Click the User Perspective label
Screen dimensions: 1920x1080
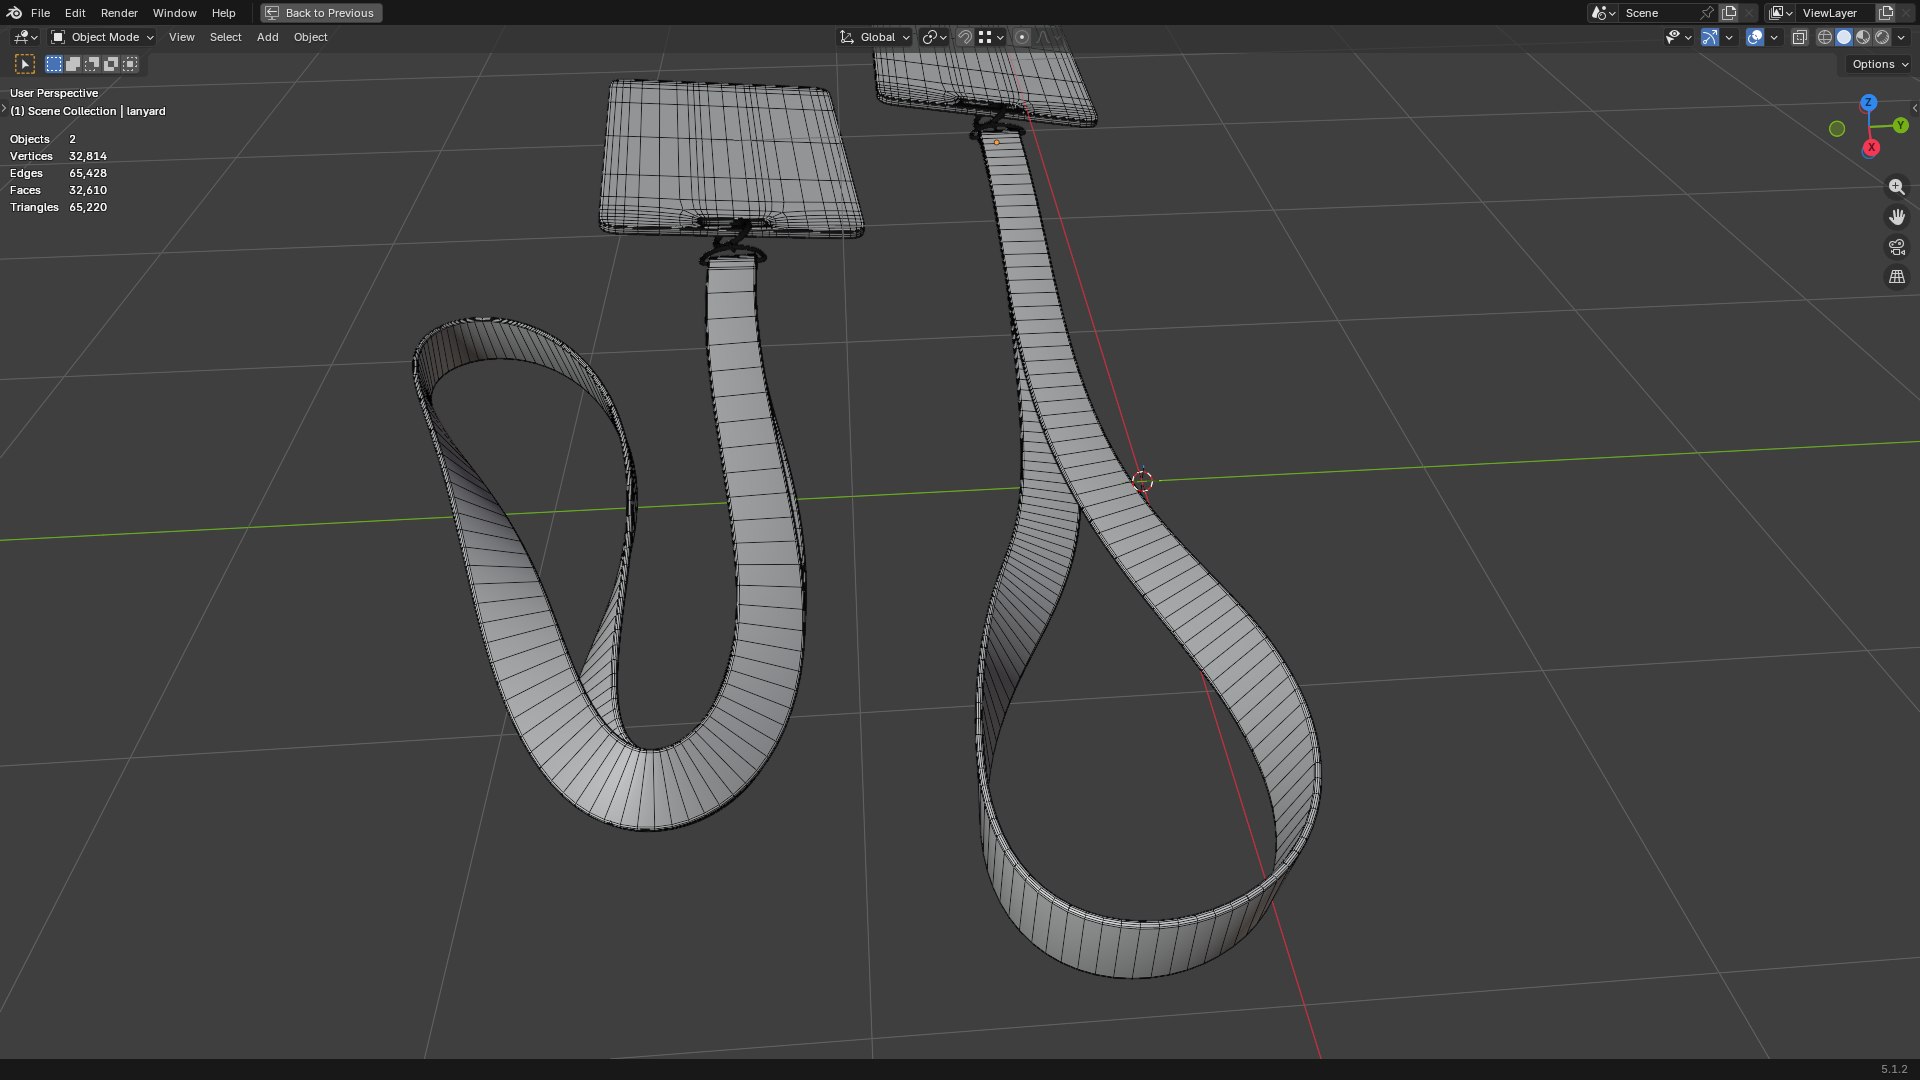coord(54,93)
